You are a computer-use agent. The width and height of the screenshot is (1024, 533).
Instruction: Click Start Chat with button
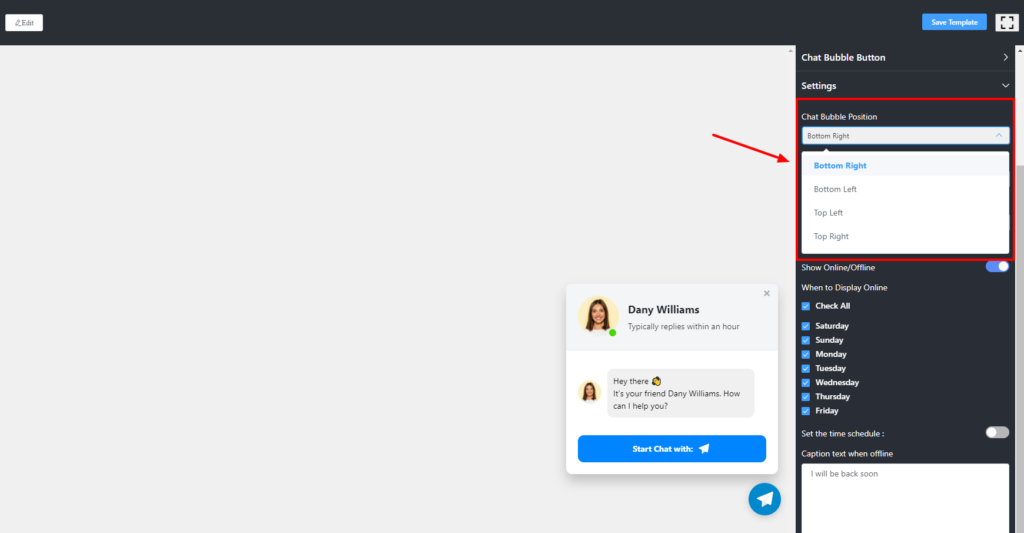tap(671, 449)
